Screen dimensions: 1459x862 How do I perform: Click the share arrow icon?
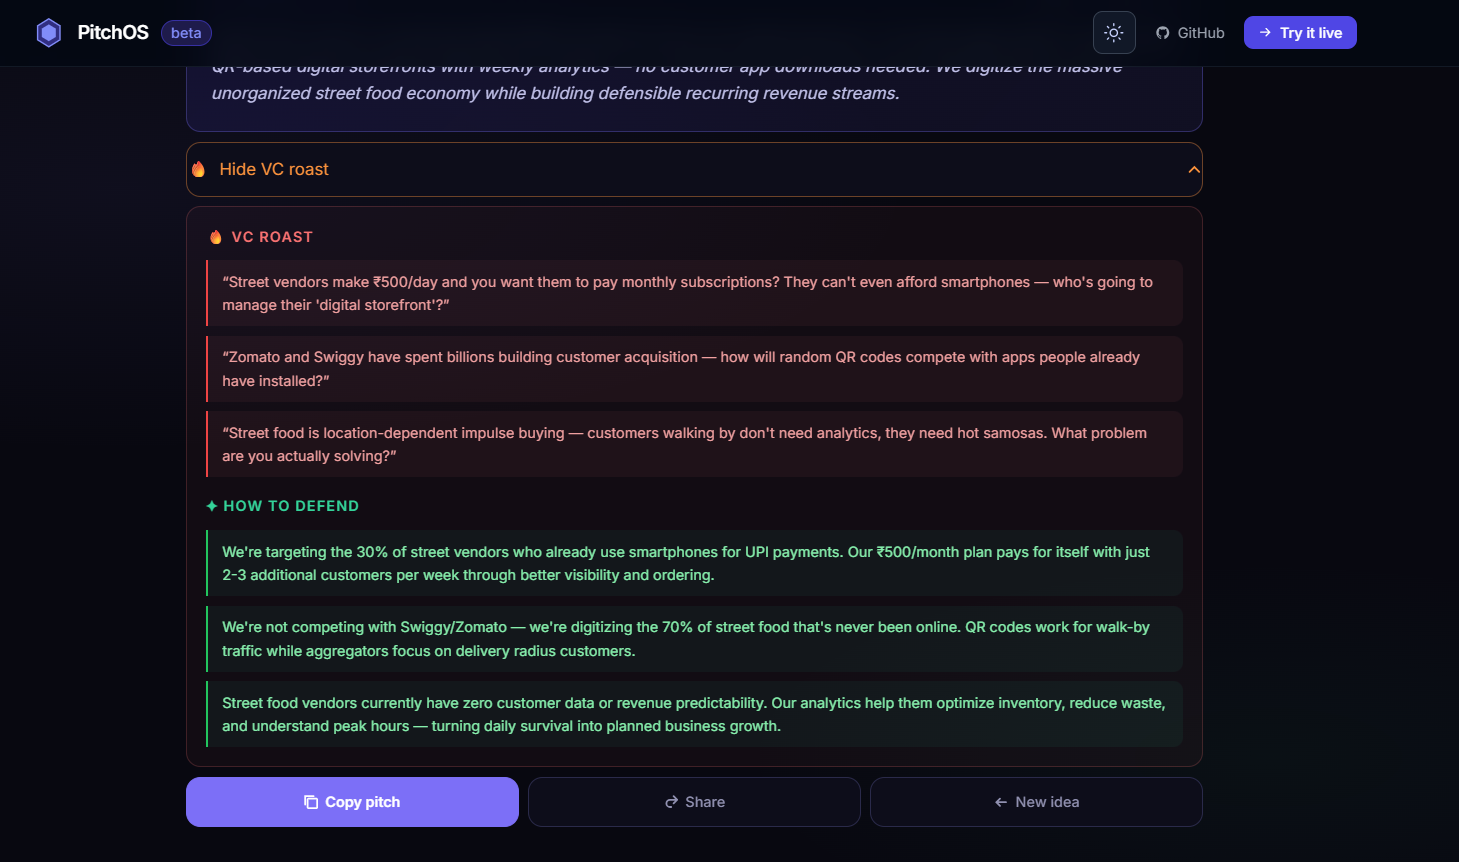(x=672, y=802)
